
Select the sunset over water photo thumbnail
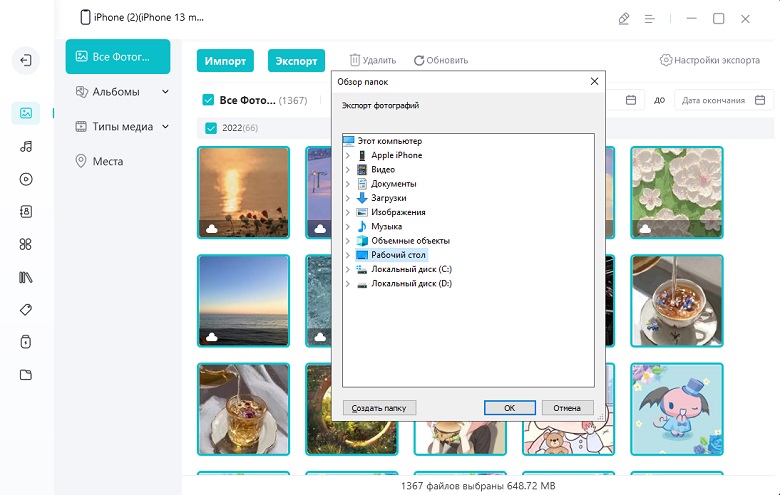[x=244, y=193]
